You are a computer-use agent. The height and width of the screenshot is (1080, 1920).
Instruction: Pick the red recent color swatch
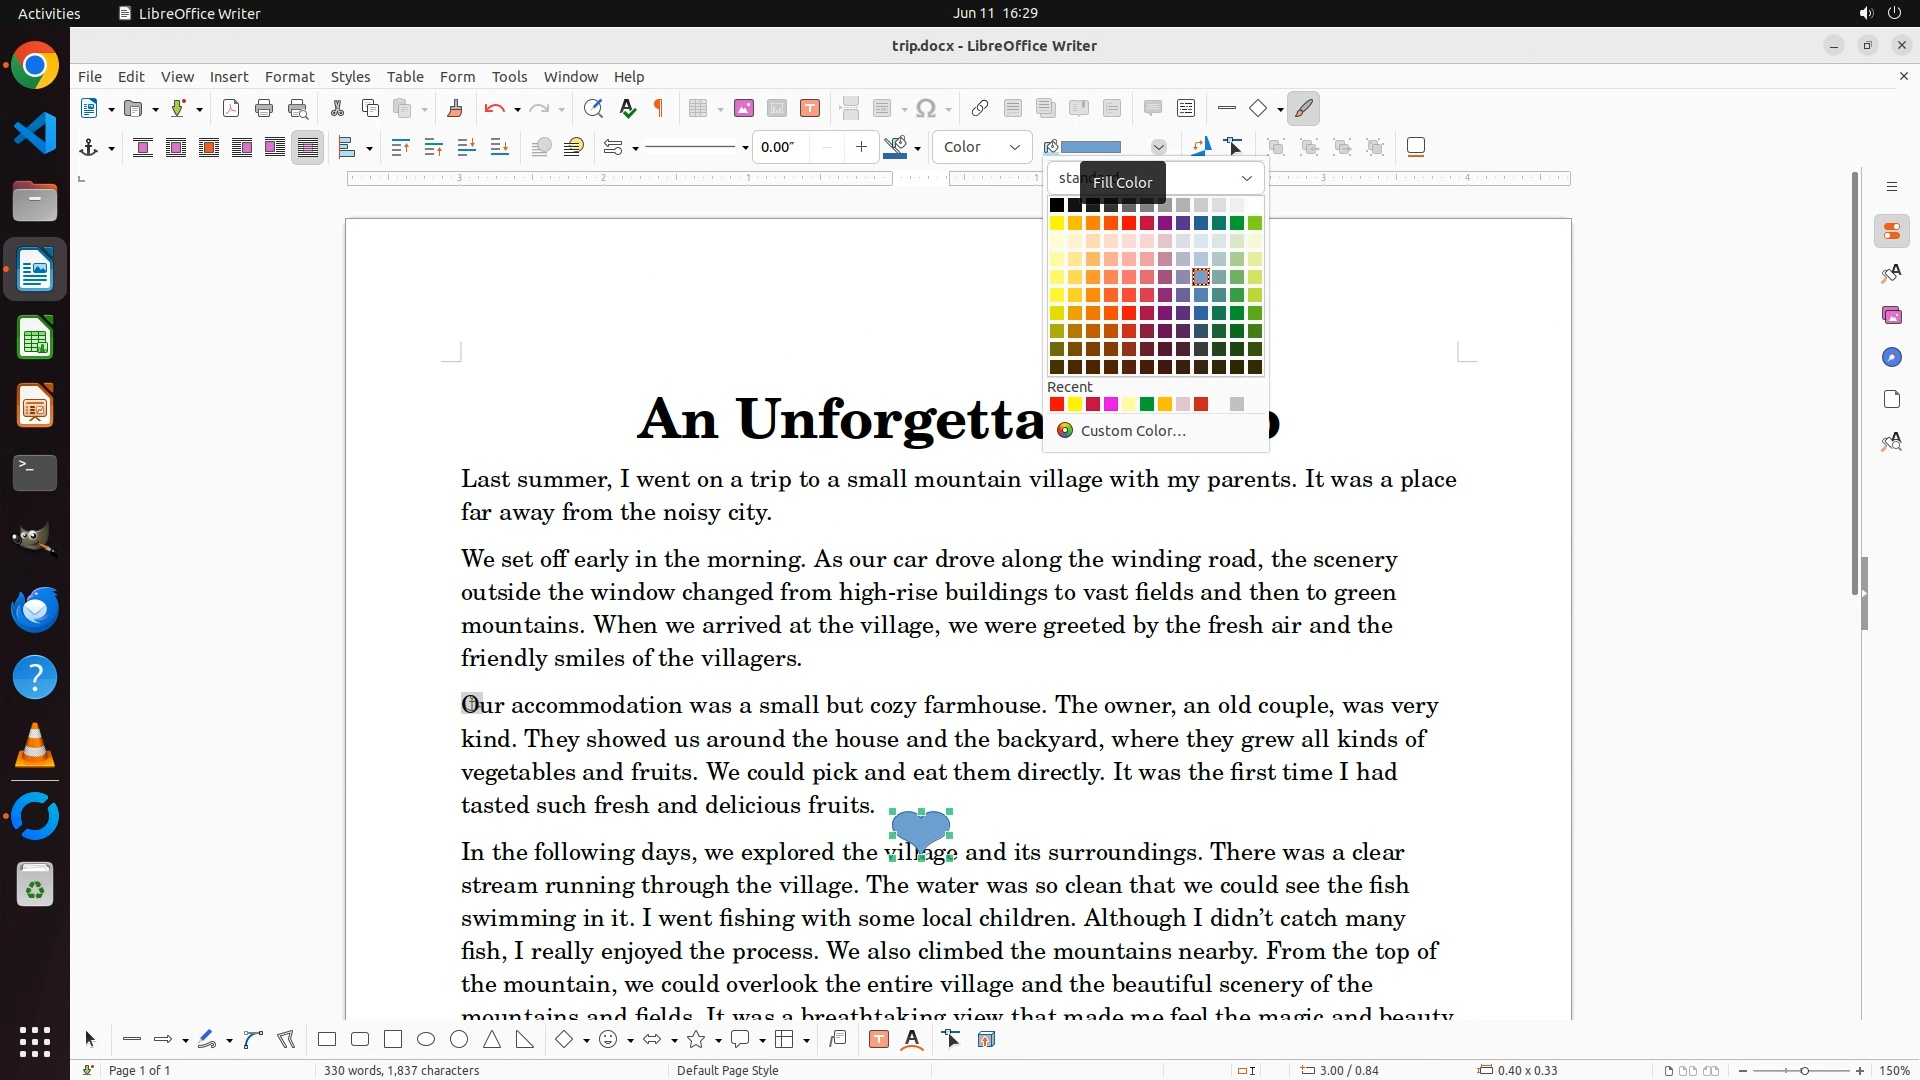(1057, 404)
